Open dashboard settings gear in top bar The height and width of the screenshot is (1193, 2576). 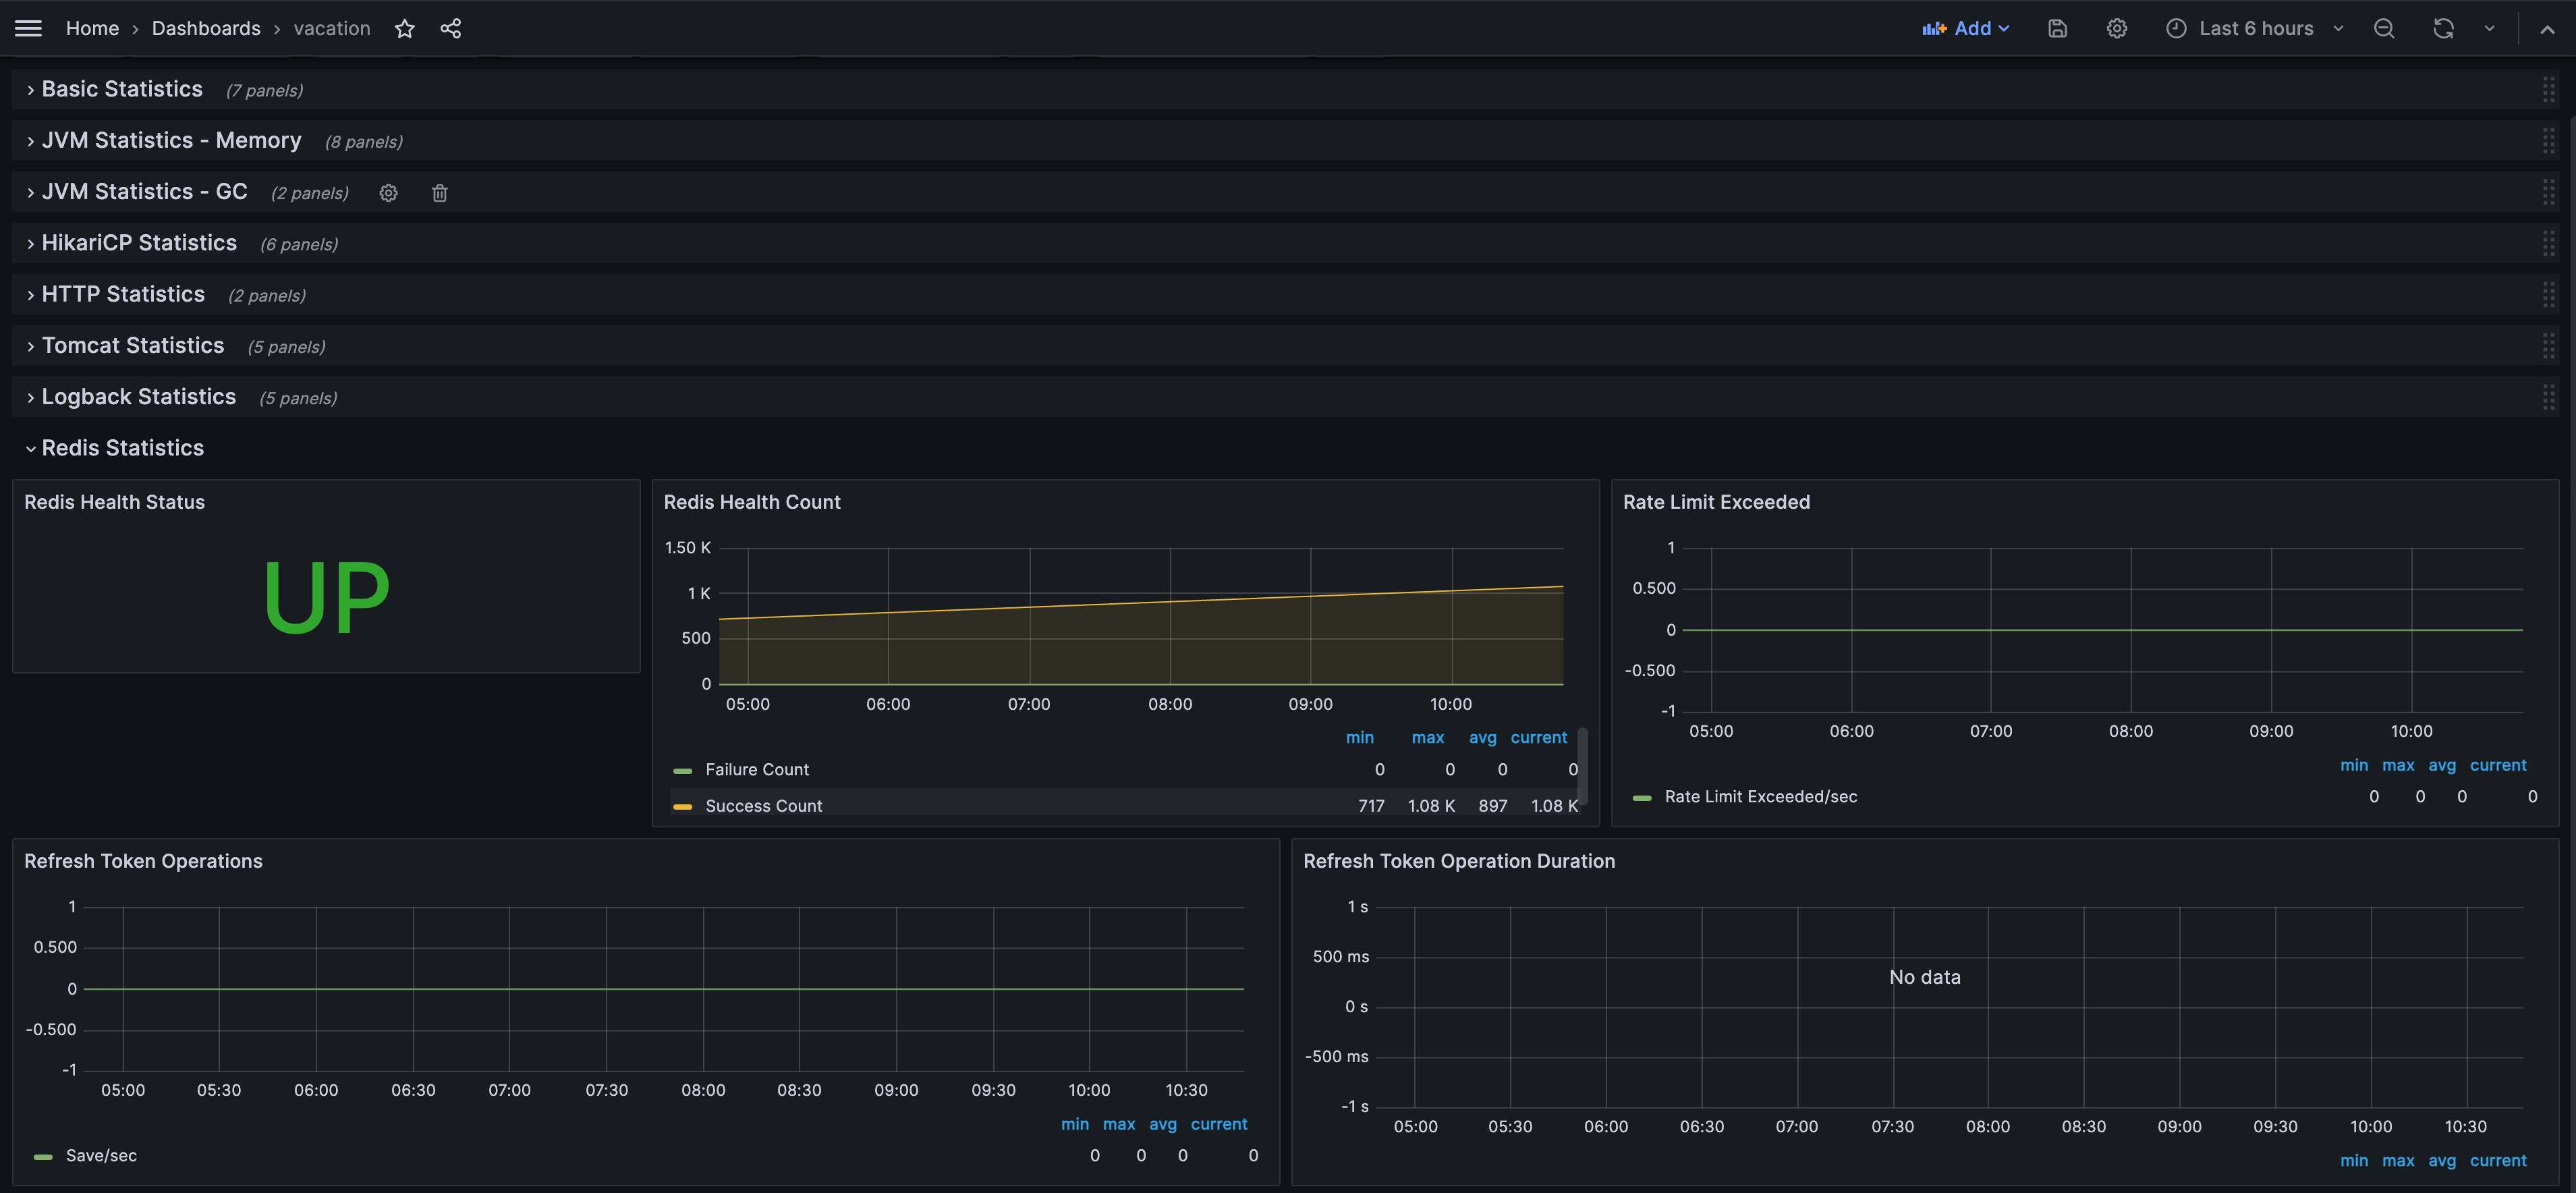2116,28
